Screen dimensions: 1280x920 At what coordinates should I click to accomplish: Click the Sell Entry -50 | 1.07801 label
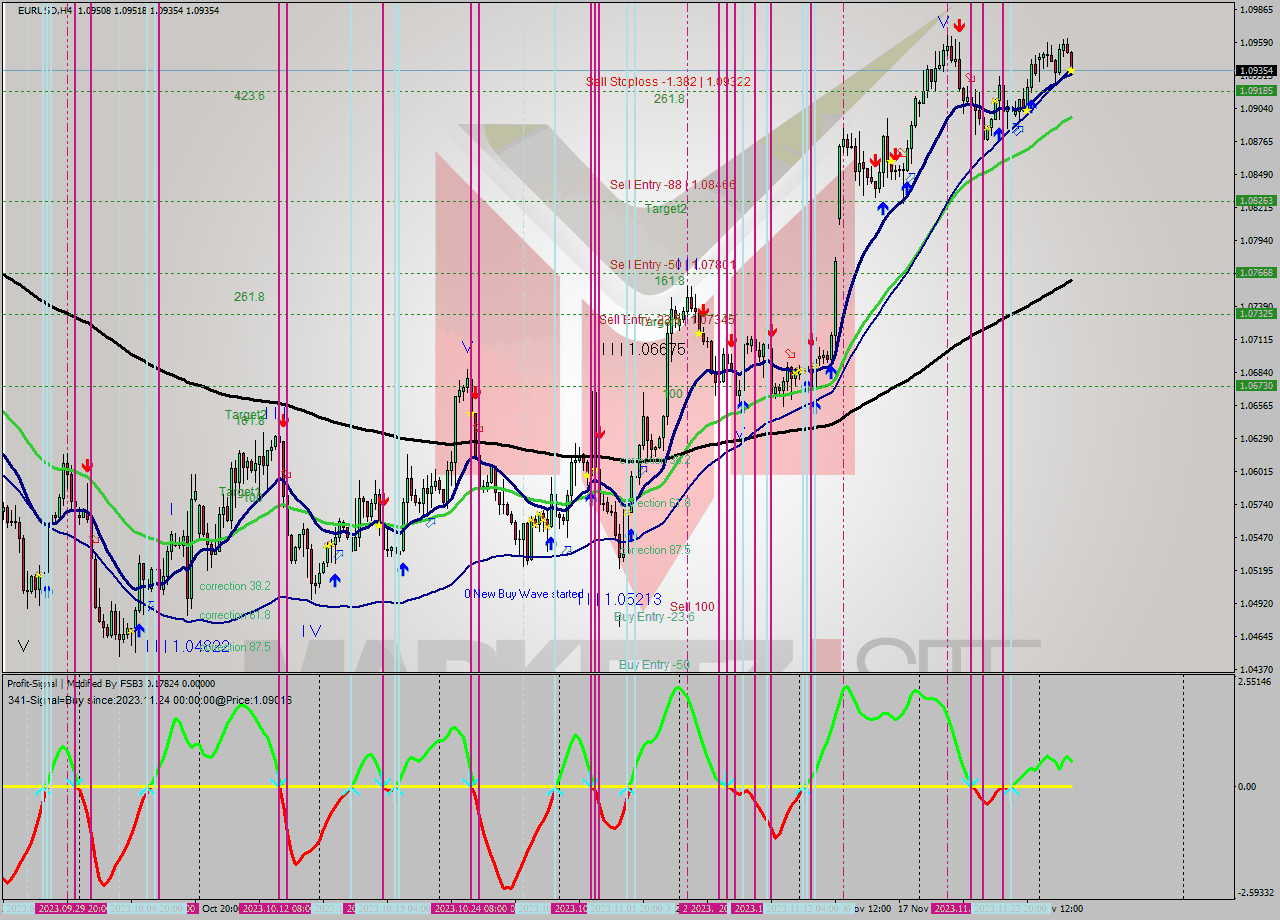click(x=672, y=264)
